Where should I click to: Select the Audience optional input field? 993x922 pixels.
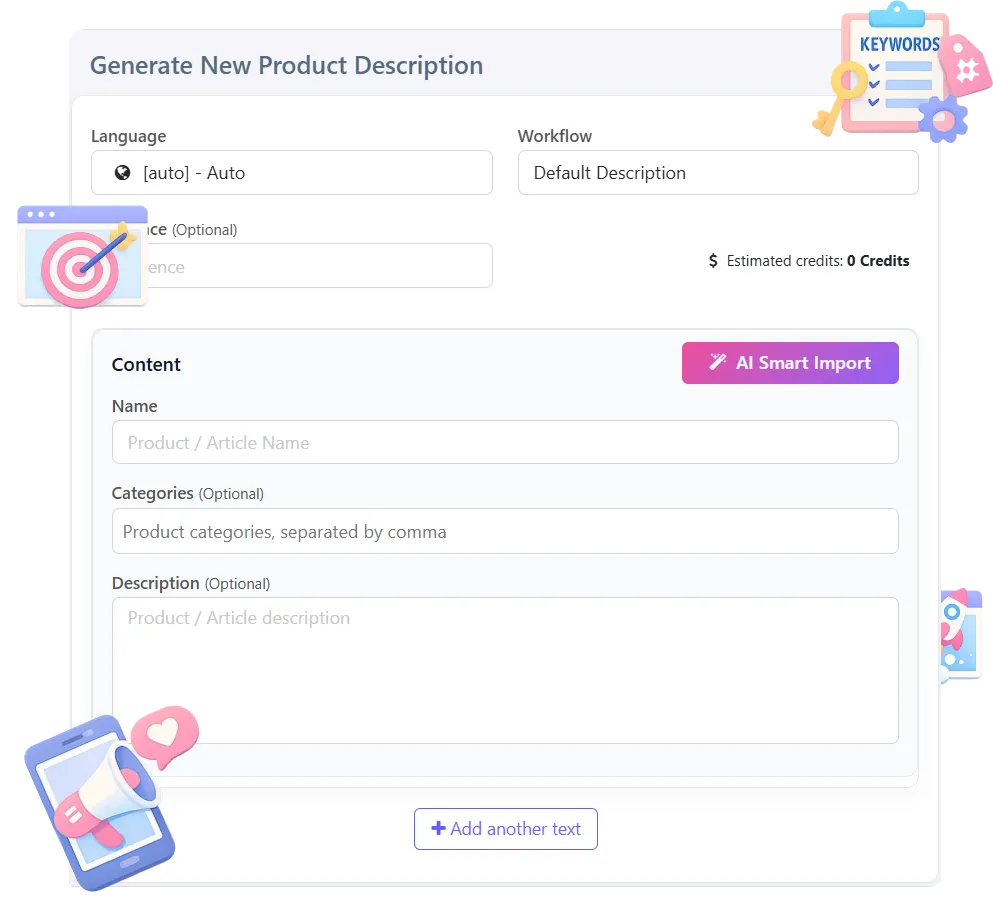[320, 266]
